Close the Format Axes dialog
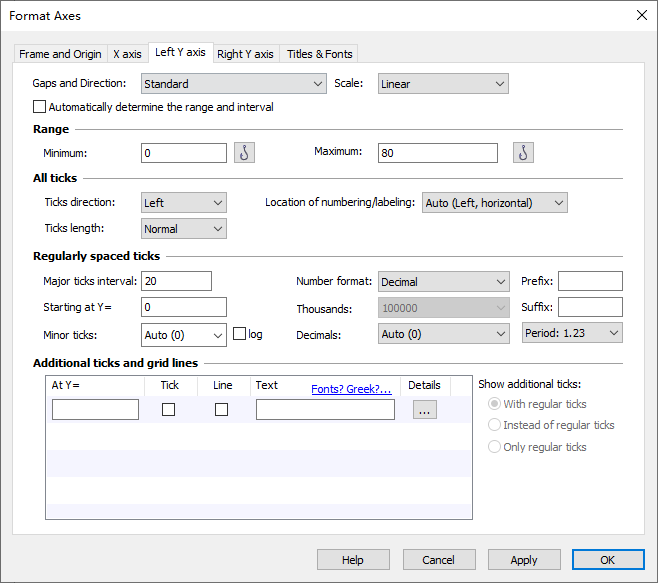Screen dimensions: 658x583 click(641, 15)
